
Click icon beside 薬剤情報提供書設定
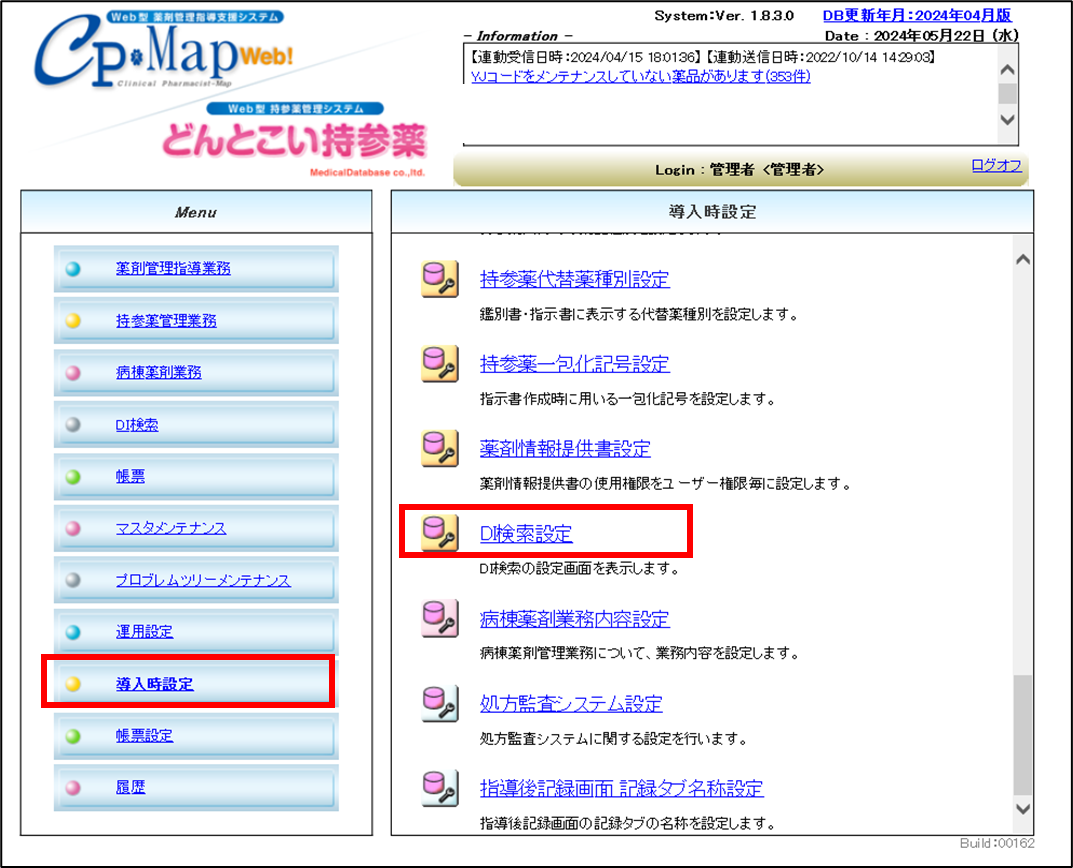(x=438, y=449)
